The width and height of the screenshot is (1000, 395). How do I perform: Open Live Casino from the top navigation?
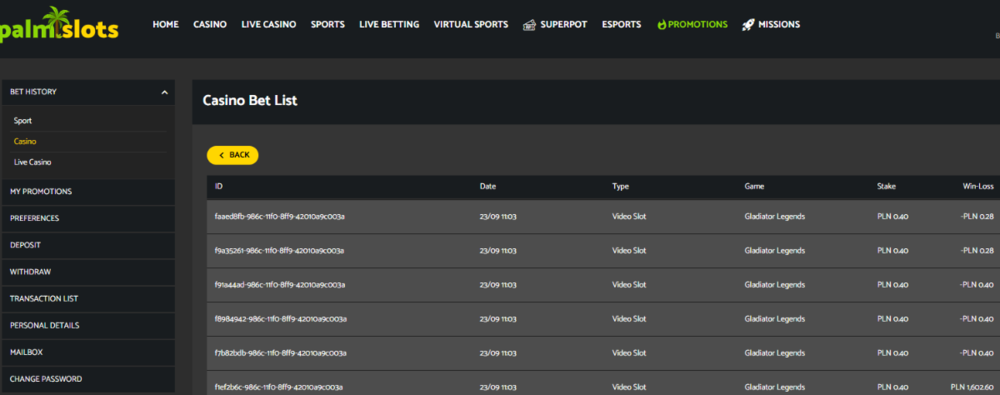point(268,25)
